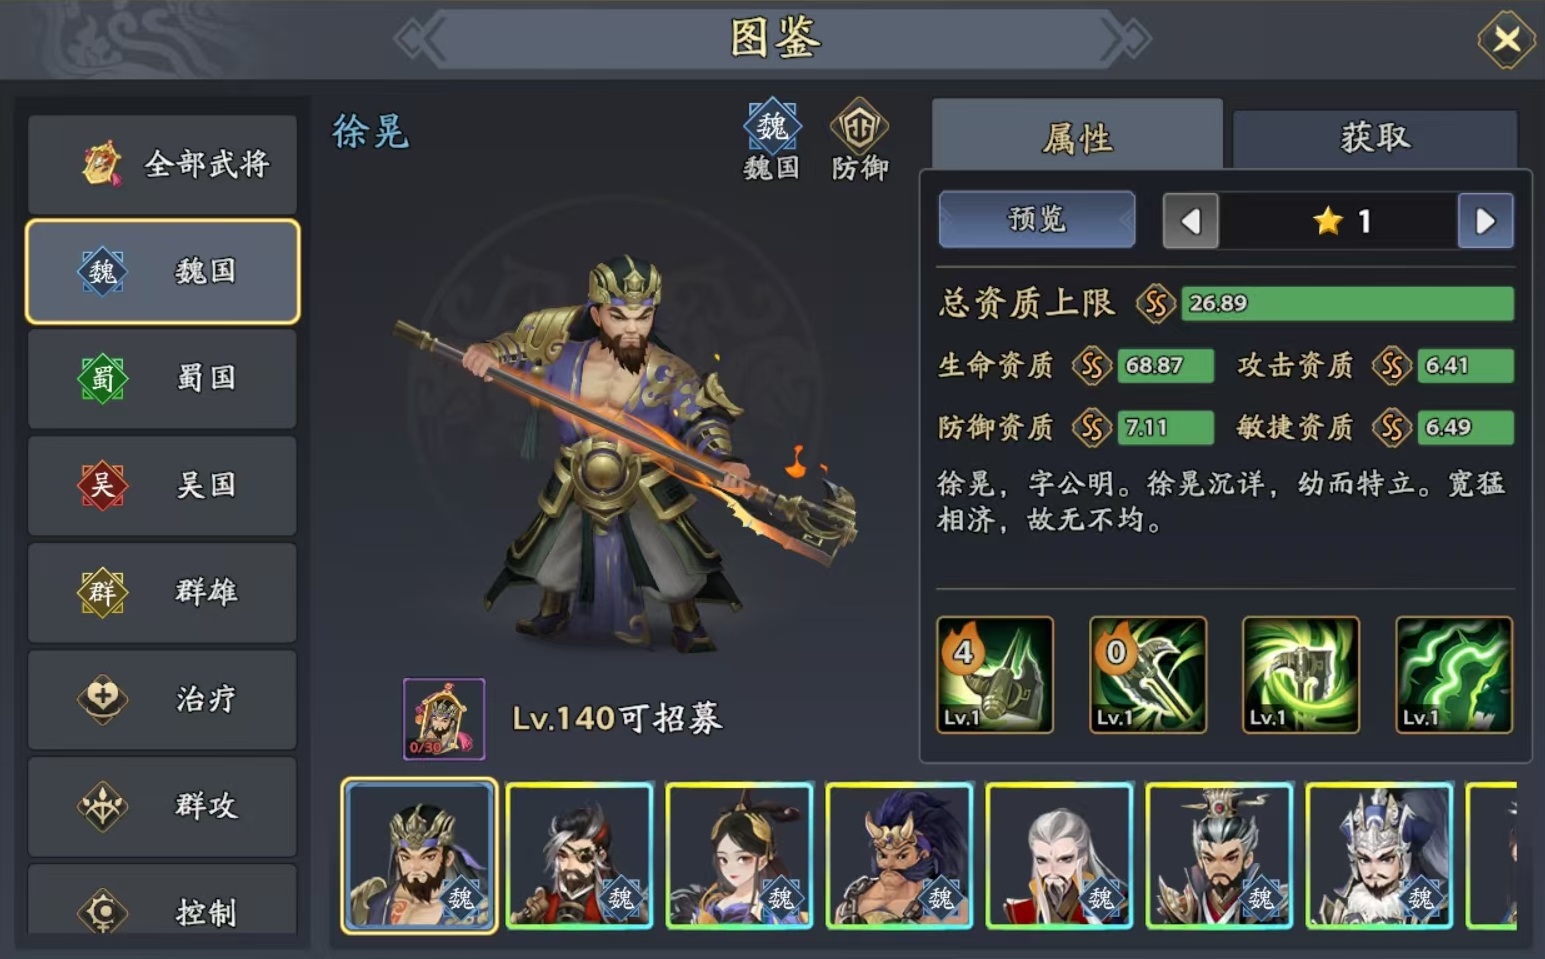Select the 吴国 faction filter
Image resolution: width=1545 pixels, height=959 pixels.
coord(162,485)
